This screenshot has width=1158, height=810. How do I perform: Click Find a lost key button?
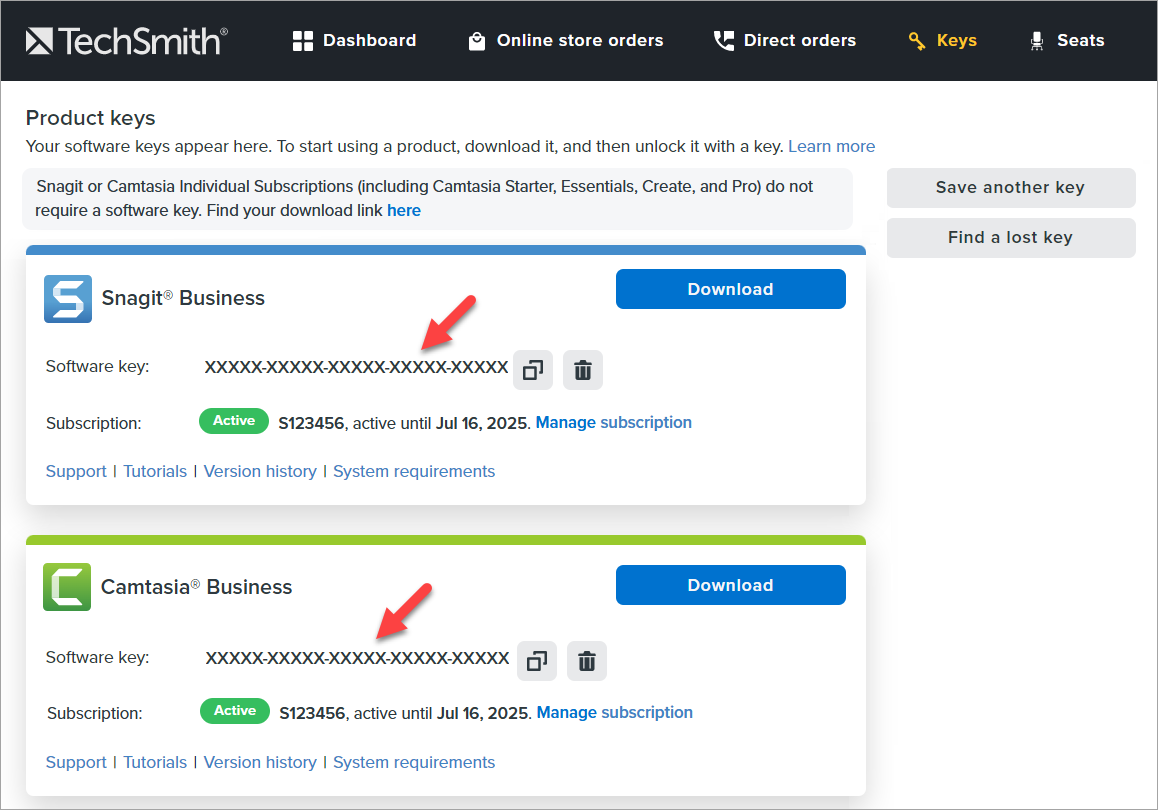1010,238
